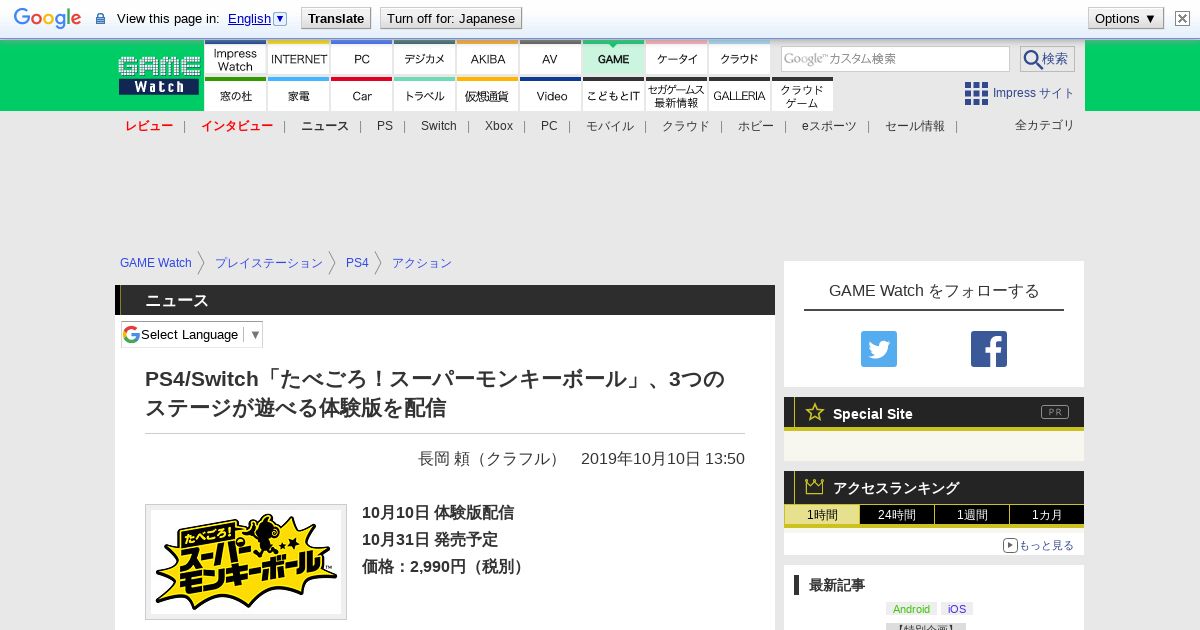The width and height of the screenshot is (1200, 630).
Task: Open the English language dropdown
Action: (257, 18)
